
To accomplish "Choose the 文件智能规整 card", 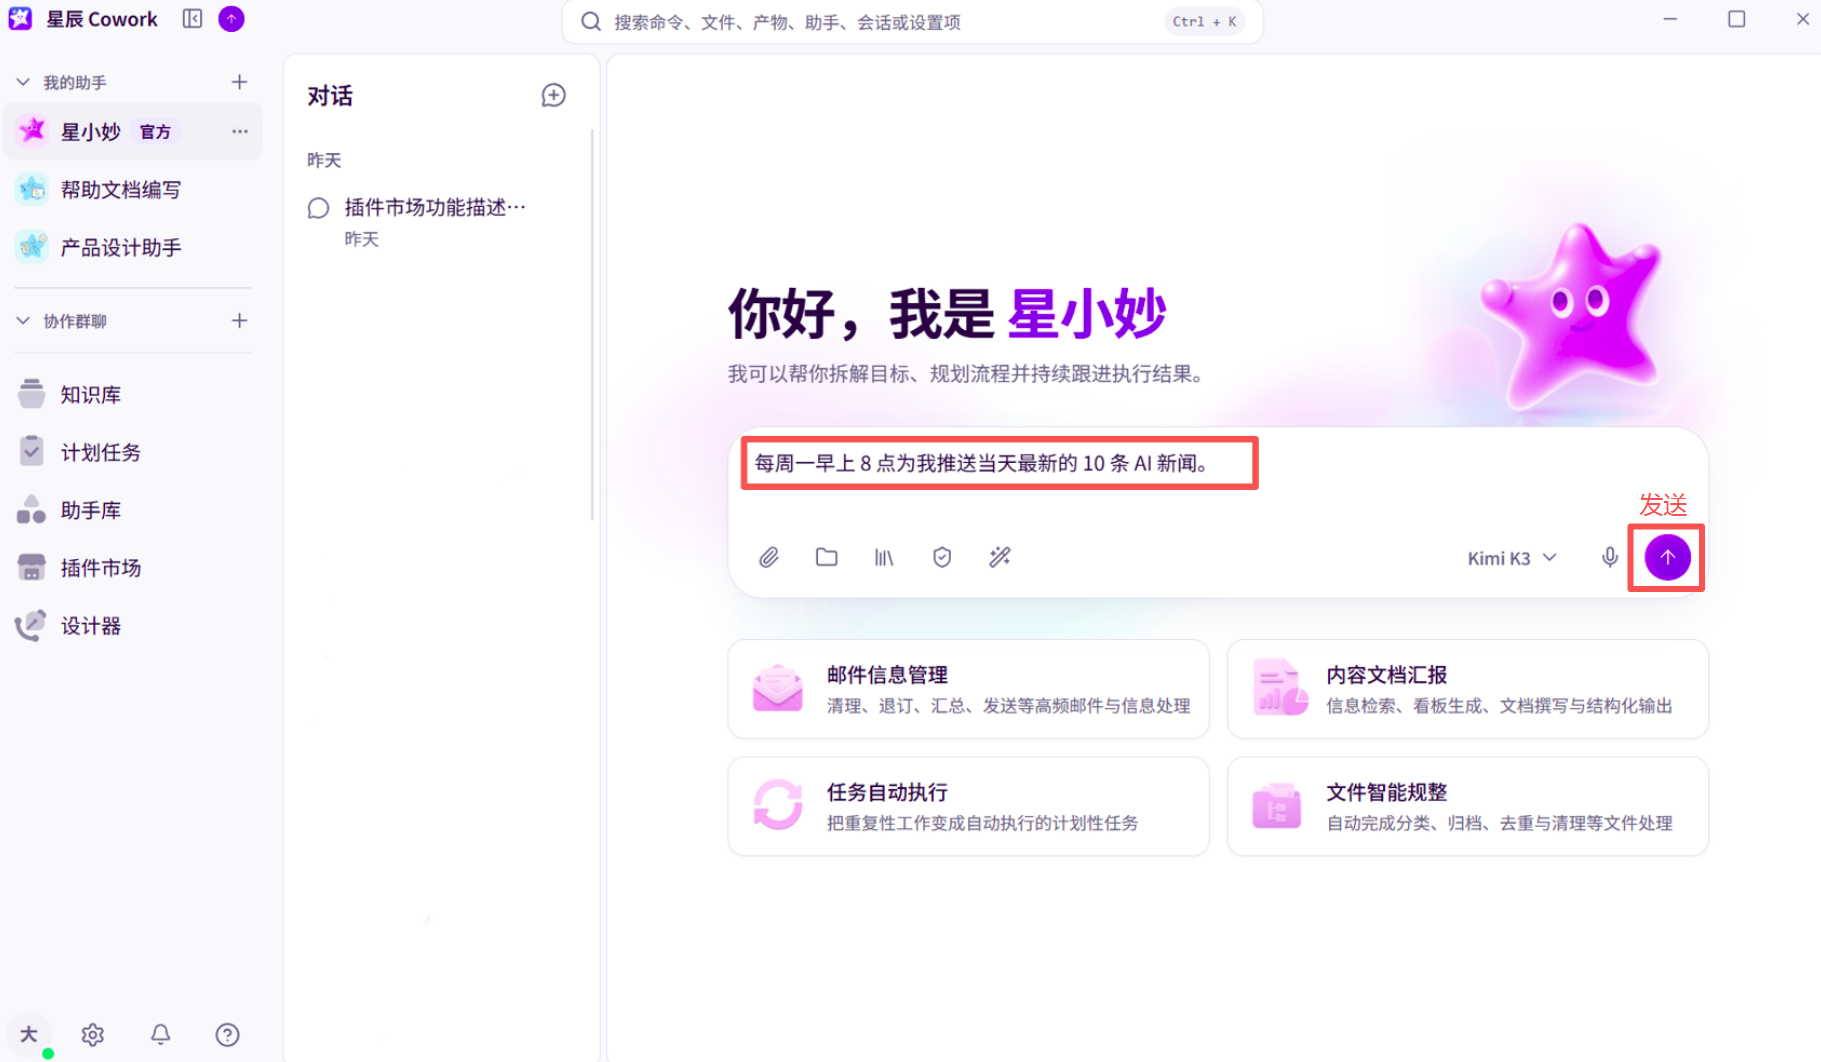I will 1467,806.
